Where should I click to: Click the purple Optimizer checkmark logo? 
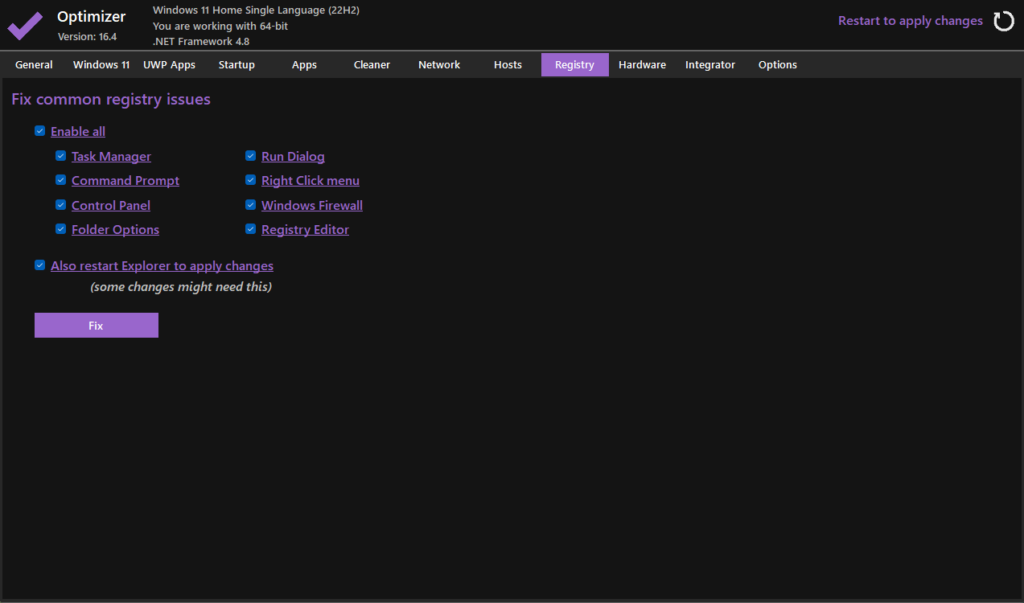click(x=25, y=24)
